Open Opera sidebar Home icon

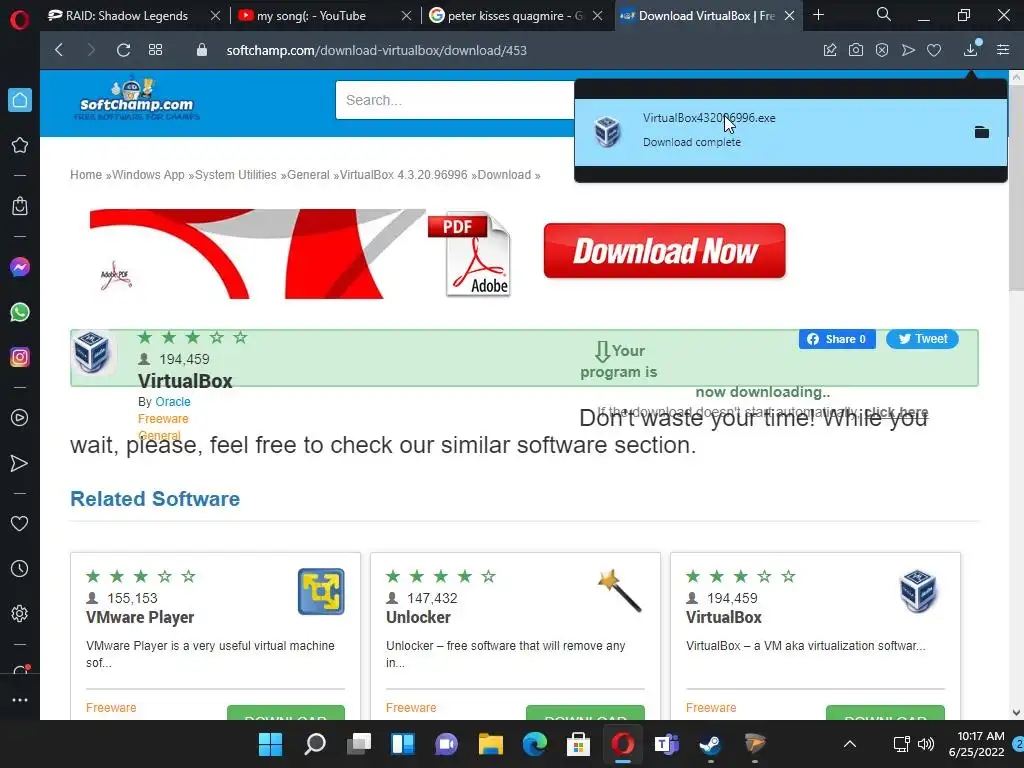(20, 100)
